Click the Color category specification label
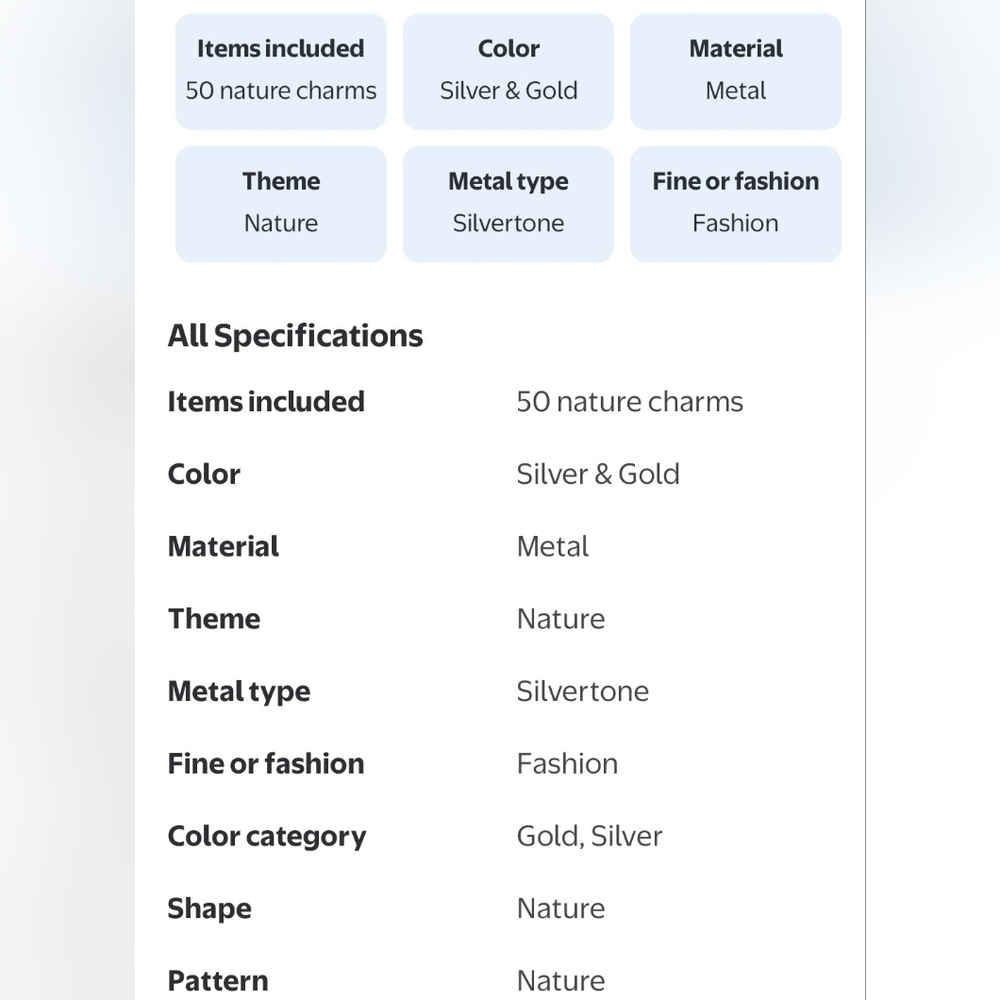Screen dimensions: 1000x1000 [x=267, y=836]
